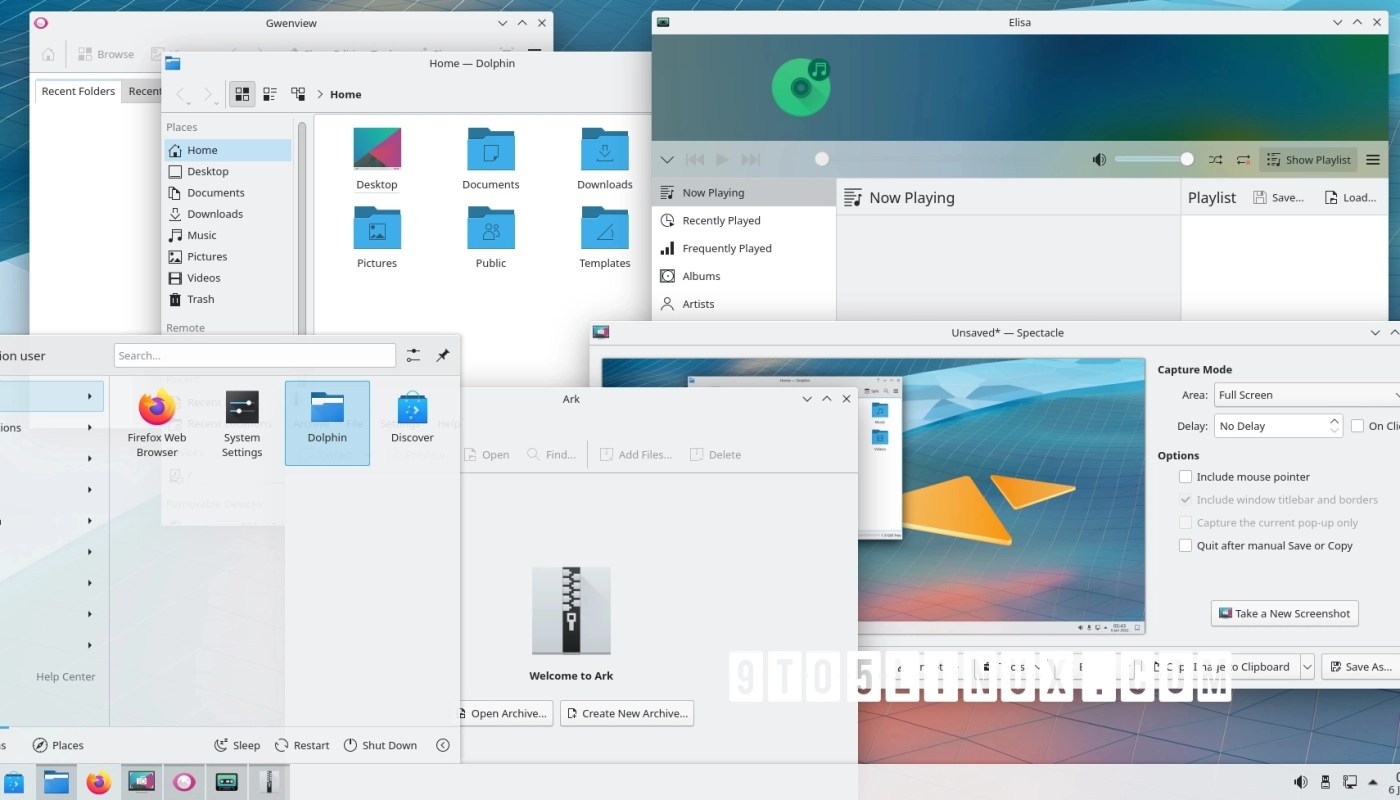Open System Settings from the launcher

242,423
